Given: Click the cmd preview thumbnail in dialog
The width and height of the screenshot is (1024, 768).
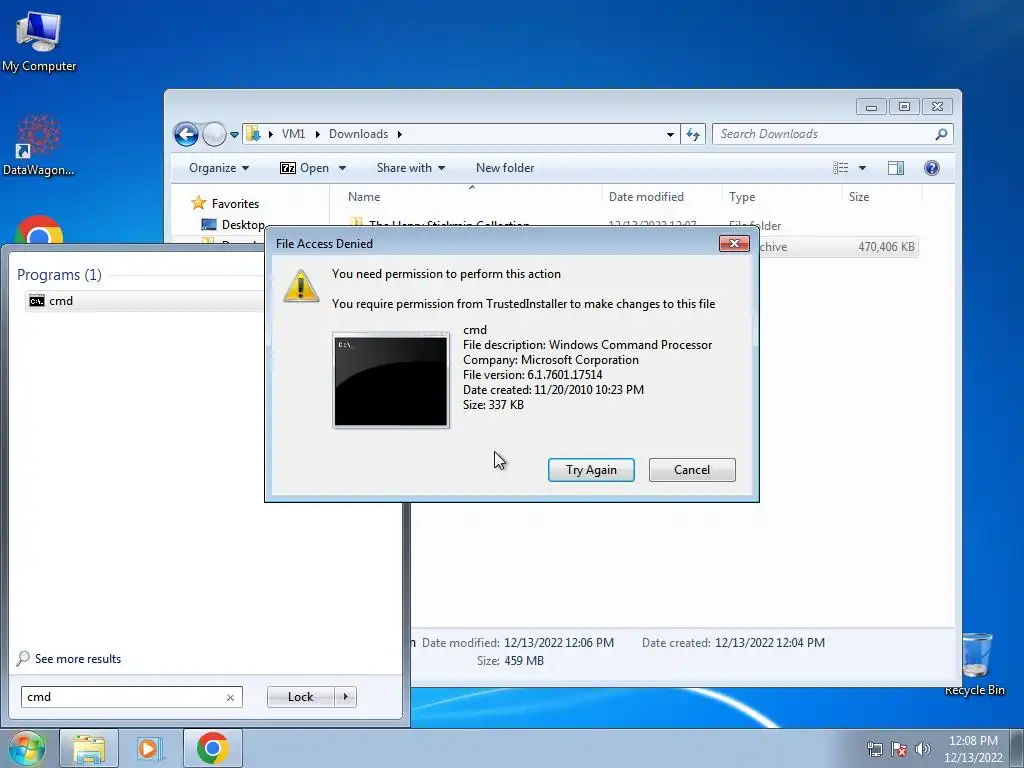Looking at the screenshot, I should (391, 380).
